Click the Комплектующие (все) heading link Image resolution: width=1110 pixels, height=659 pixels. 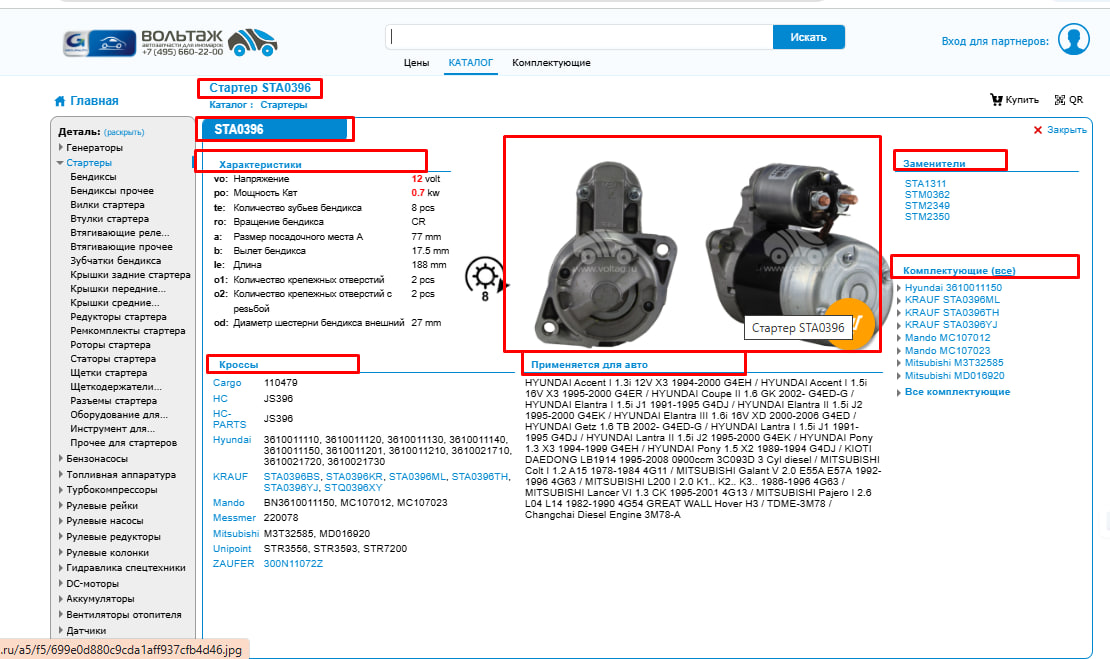[x=959, y=270]
